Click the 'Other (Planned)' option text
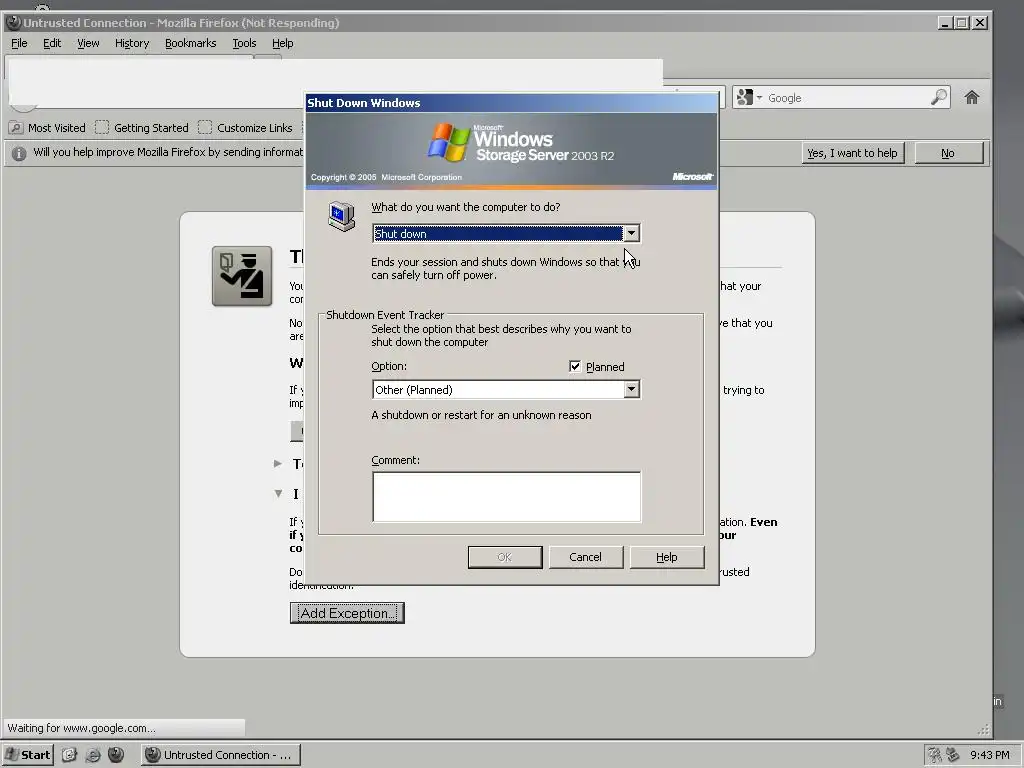Viewport: 1024px width, 768px height. tap(413, 390)
